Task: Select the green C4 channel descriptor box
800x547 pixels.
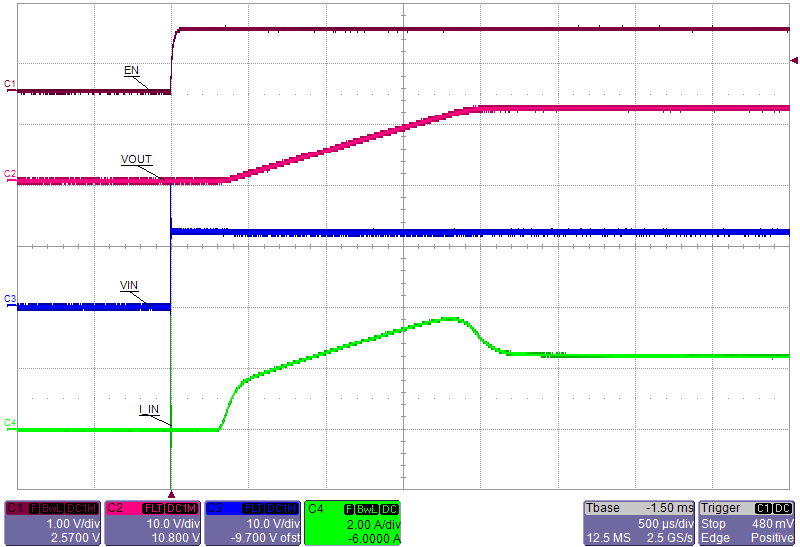Action: point(353,523)
